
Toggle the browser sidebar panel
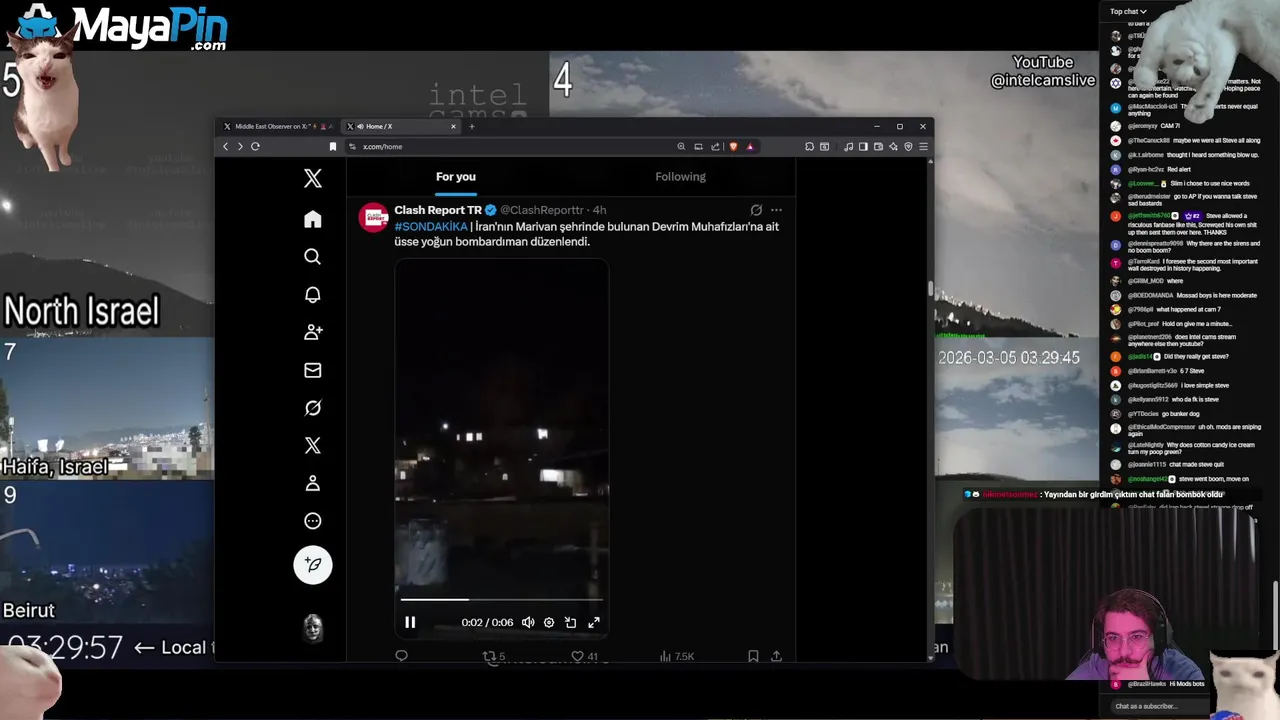tap(863, 146)
